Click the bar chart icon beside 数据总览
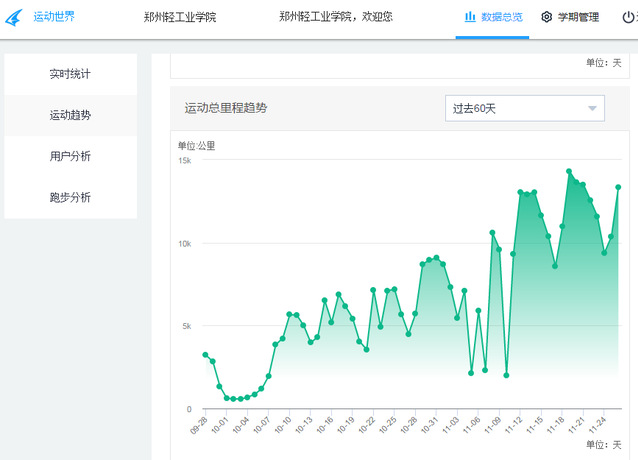 pyautogui.click(x=470, y=17)
